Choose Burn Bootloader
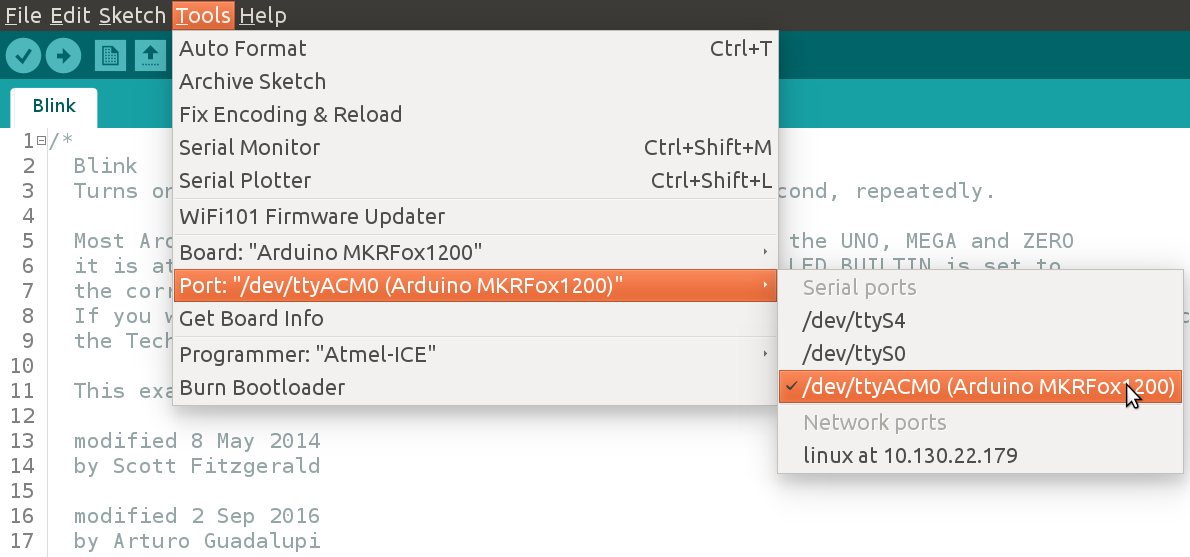 pos(475,388)
